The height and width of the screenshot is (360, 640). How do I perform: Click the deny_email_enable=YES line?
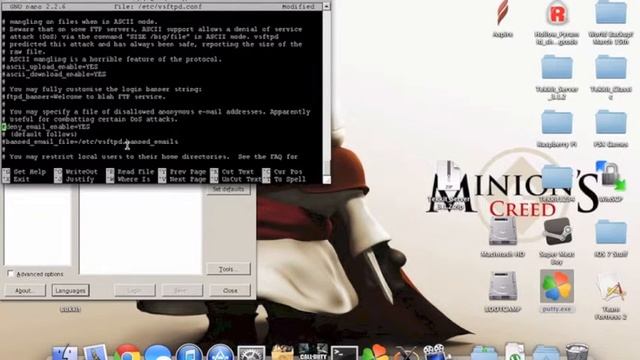(x=46, y=127)
